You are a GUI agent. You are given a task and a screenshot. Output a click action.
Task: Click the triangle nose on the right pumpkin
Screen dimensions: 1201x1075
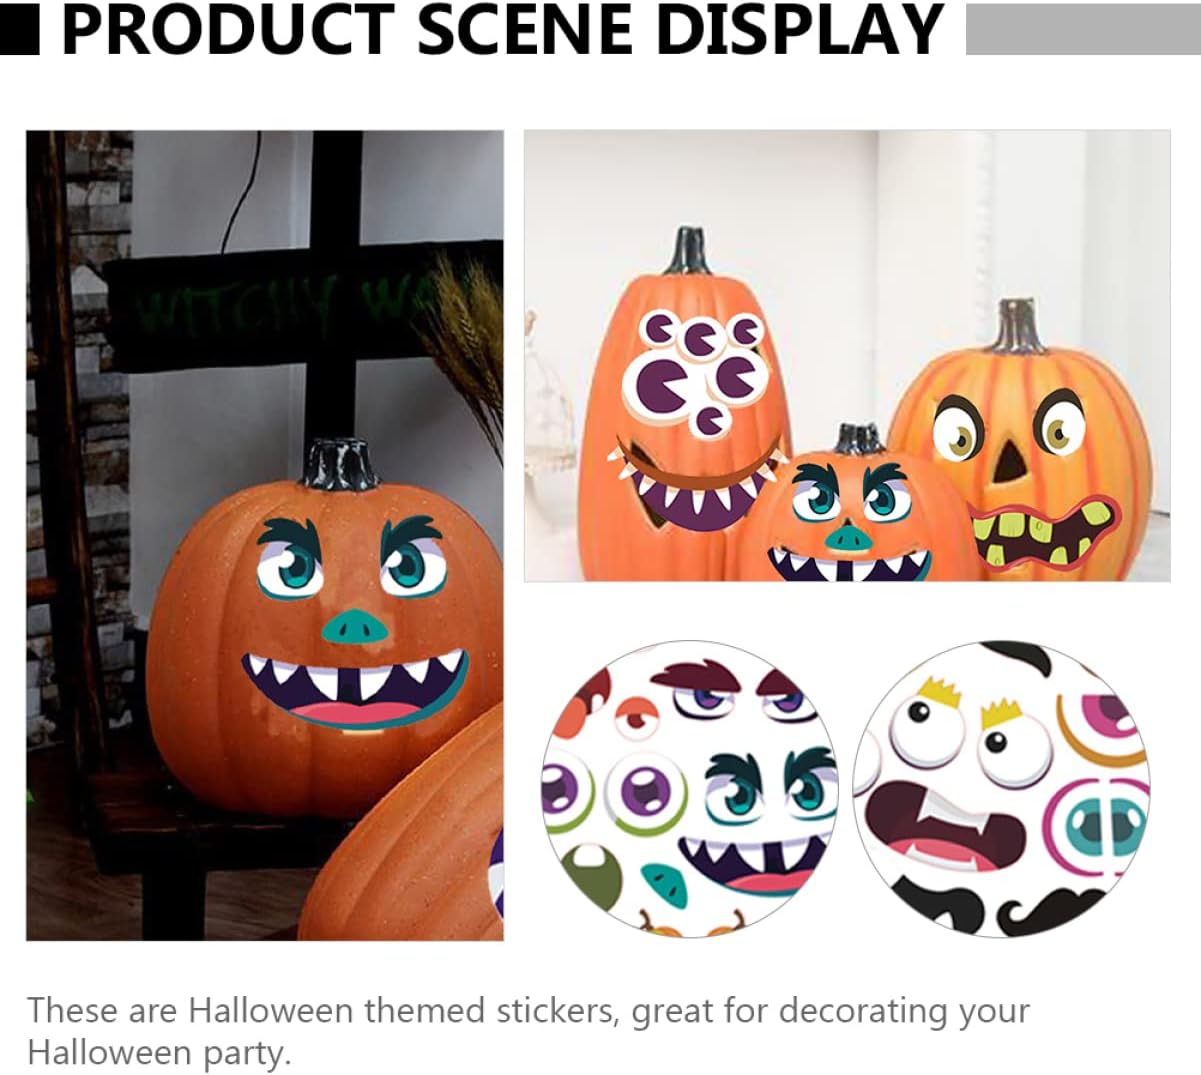(1012, 457)
